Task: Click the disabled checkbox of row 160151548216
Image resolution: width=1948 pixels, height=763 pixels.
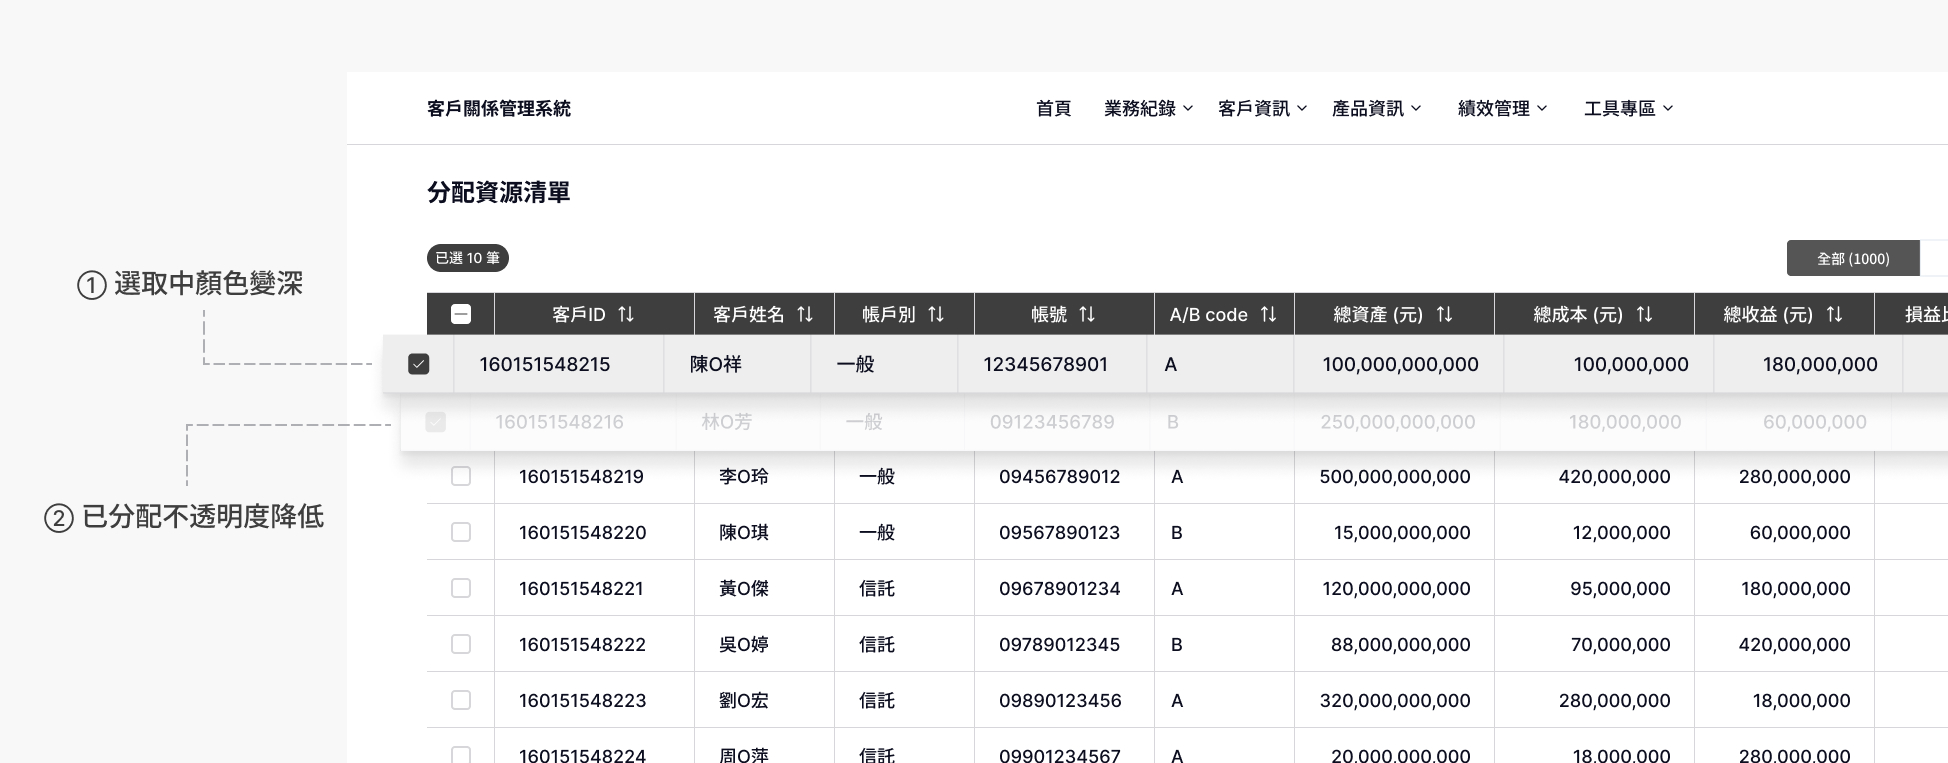Action: point(435,422)
